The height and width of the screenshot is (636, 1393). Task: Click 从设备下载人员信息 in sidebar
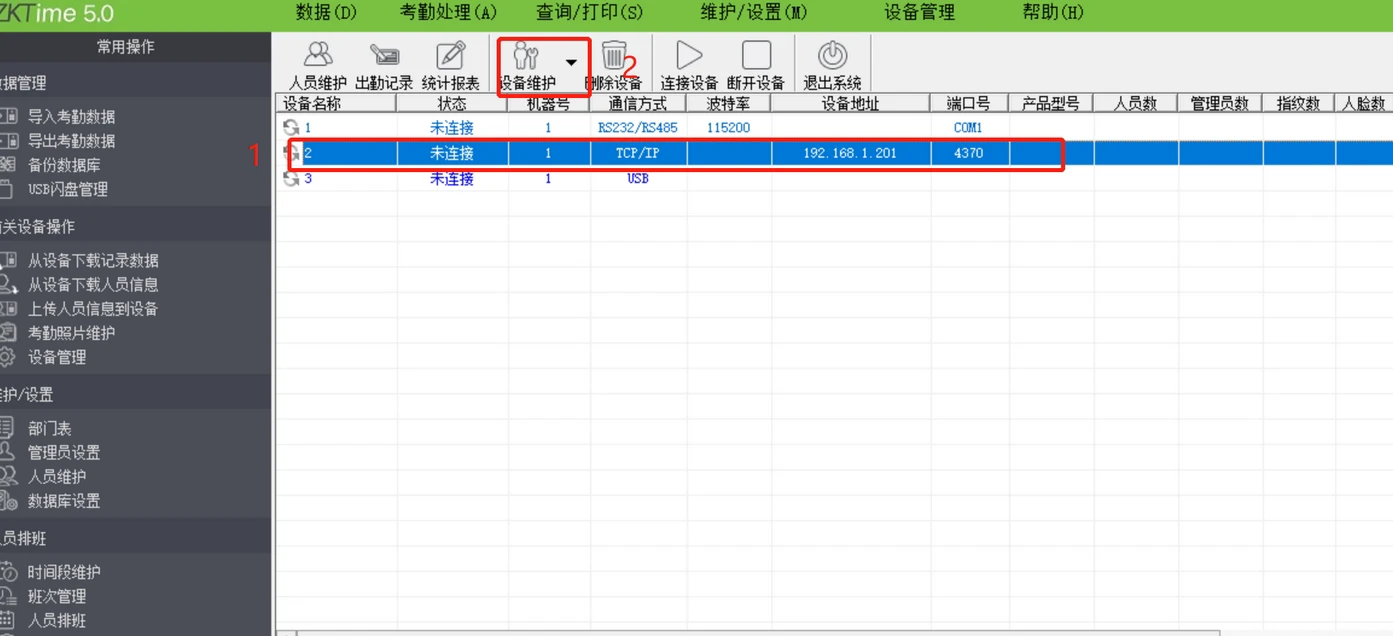[x=93, y=285]
